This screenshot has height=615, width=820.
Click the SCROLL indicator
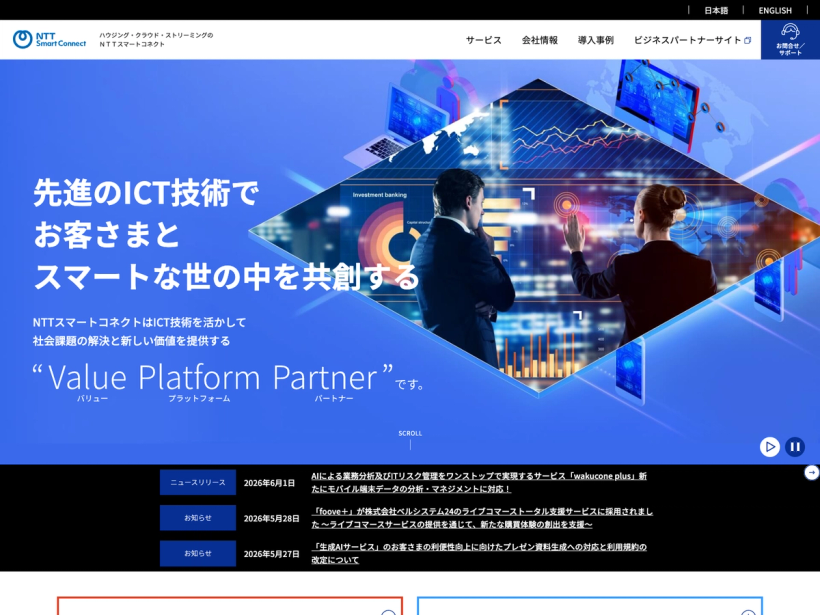tap(410, 440)
